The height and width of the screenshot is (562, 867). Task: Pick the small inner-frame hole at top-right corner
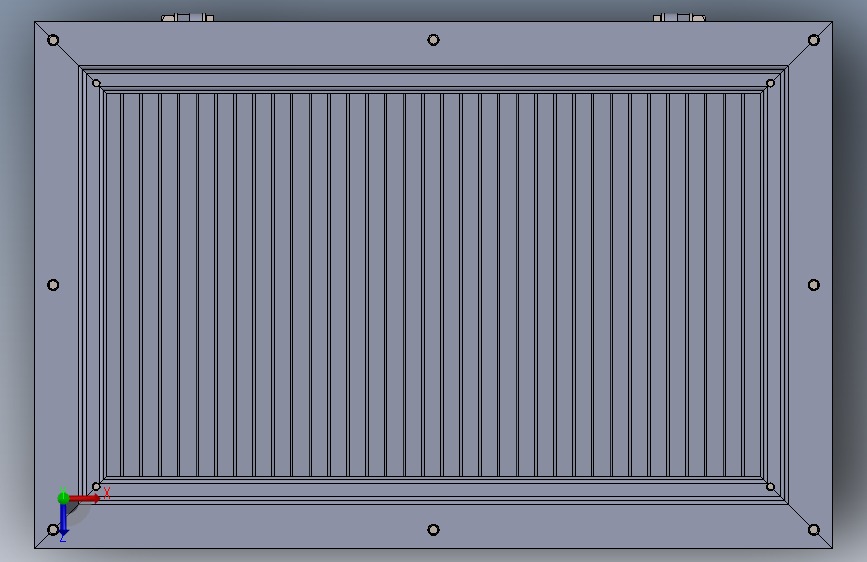pos(770,84)
